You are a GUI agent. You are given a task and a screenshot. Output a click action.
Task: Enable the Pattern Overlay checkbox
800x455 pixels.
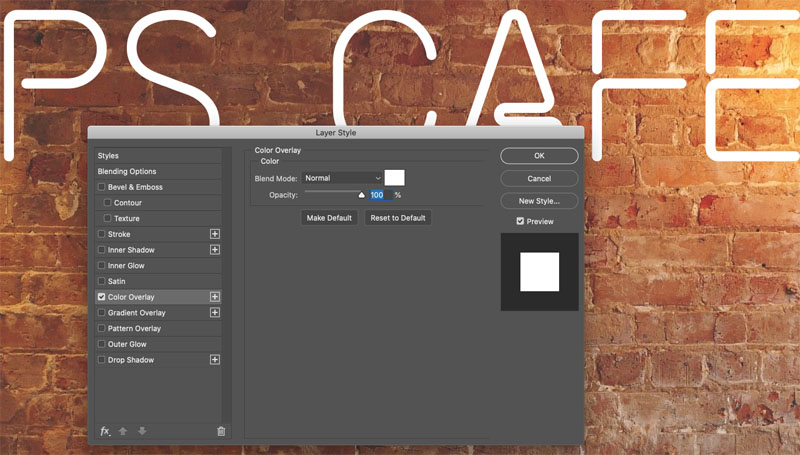click(102, 328)
